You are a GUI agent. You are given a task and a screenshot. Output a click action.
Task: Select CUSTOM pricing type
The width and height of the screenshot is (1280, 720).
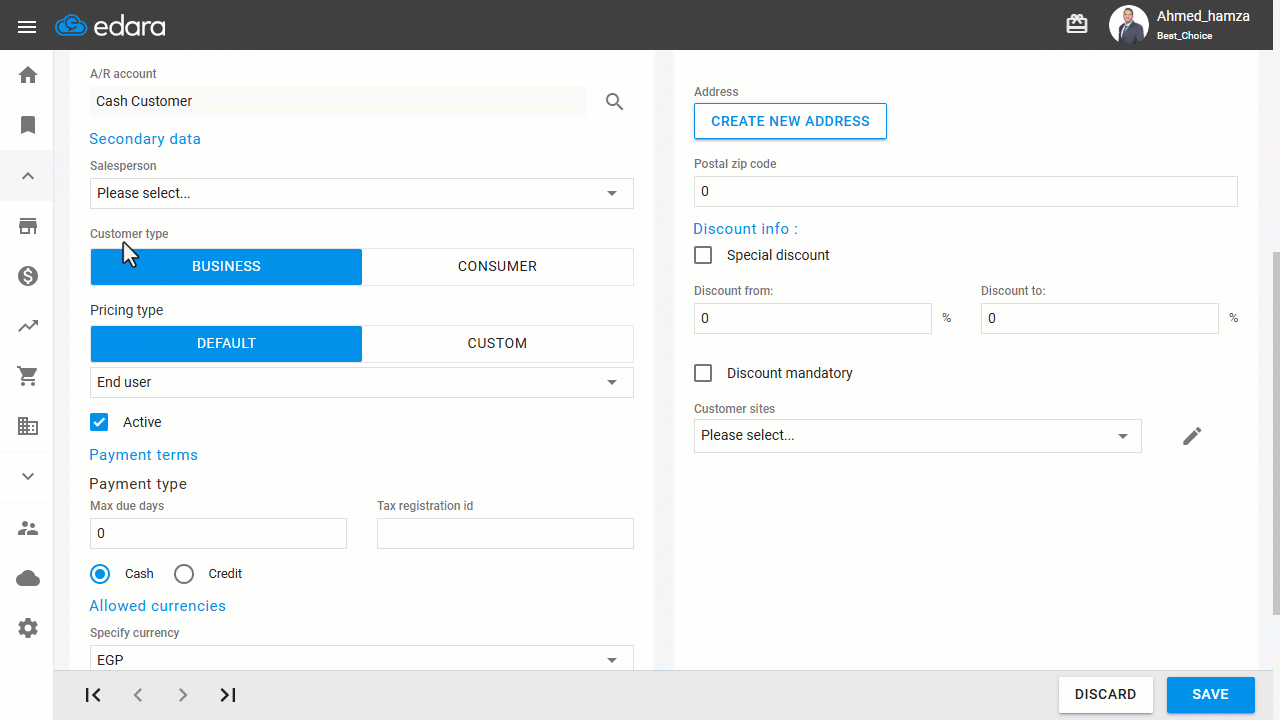497,343
